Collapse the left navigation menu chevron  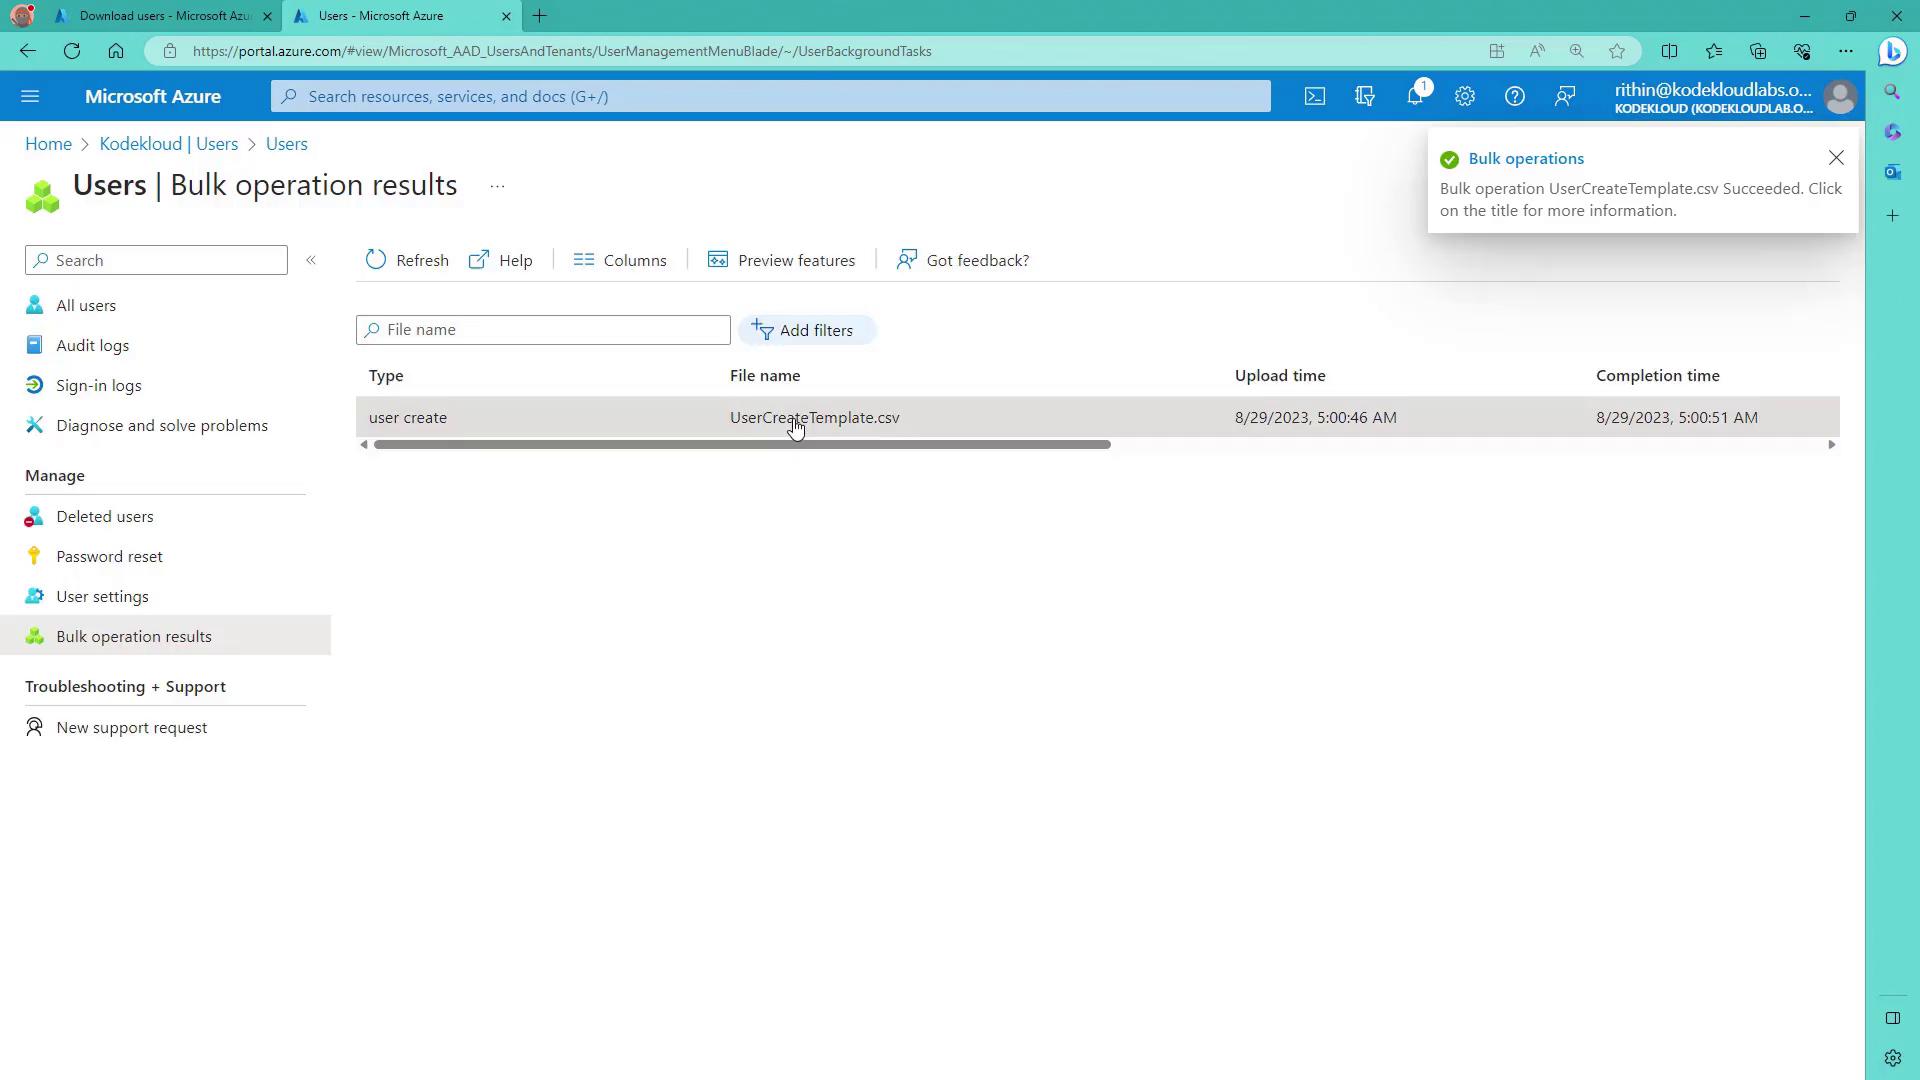tap(311, 260)
